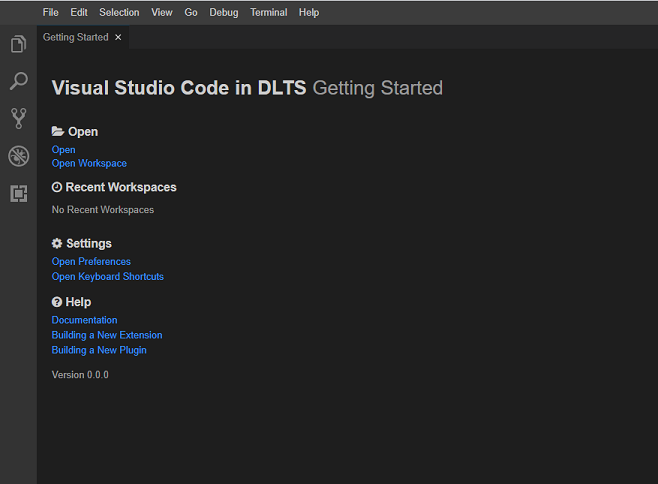The image size is (658, 484).
Task: Open the Help menu in menu bar
Action: [x=309, y=13]
